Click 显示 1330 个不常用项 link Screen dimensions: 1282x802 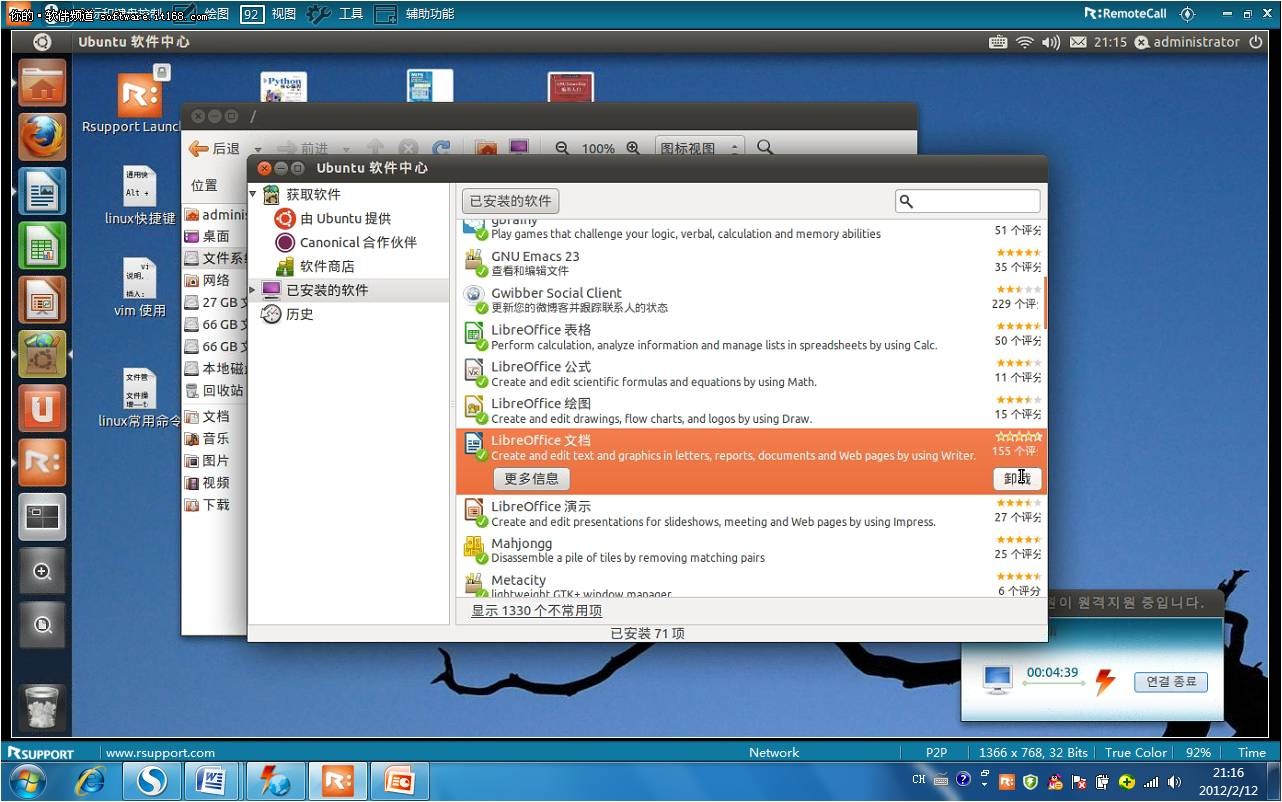(537, 610)
